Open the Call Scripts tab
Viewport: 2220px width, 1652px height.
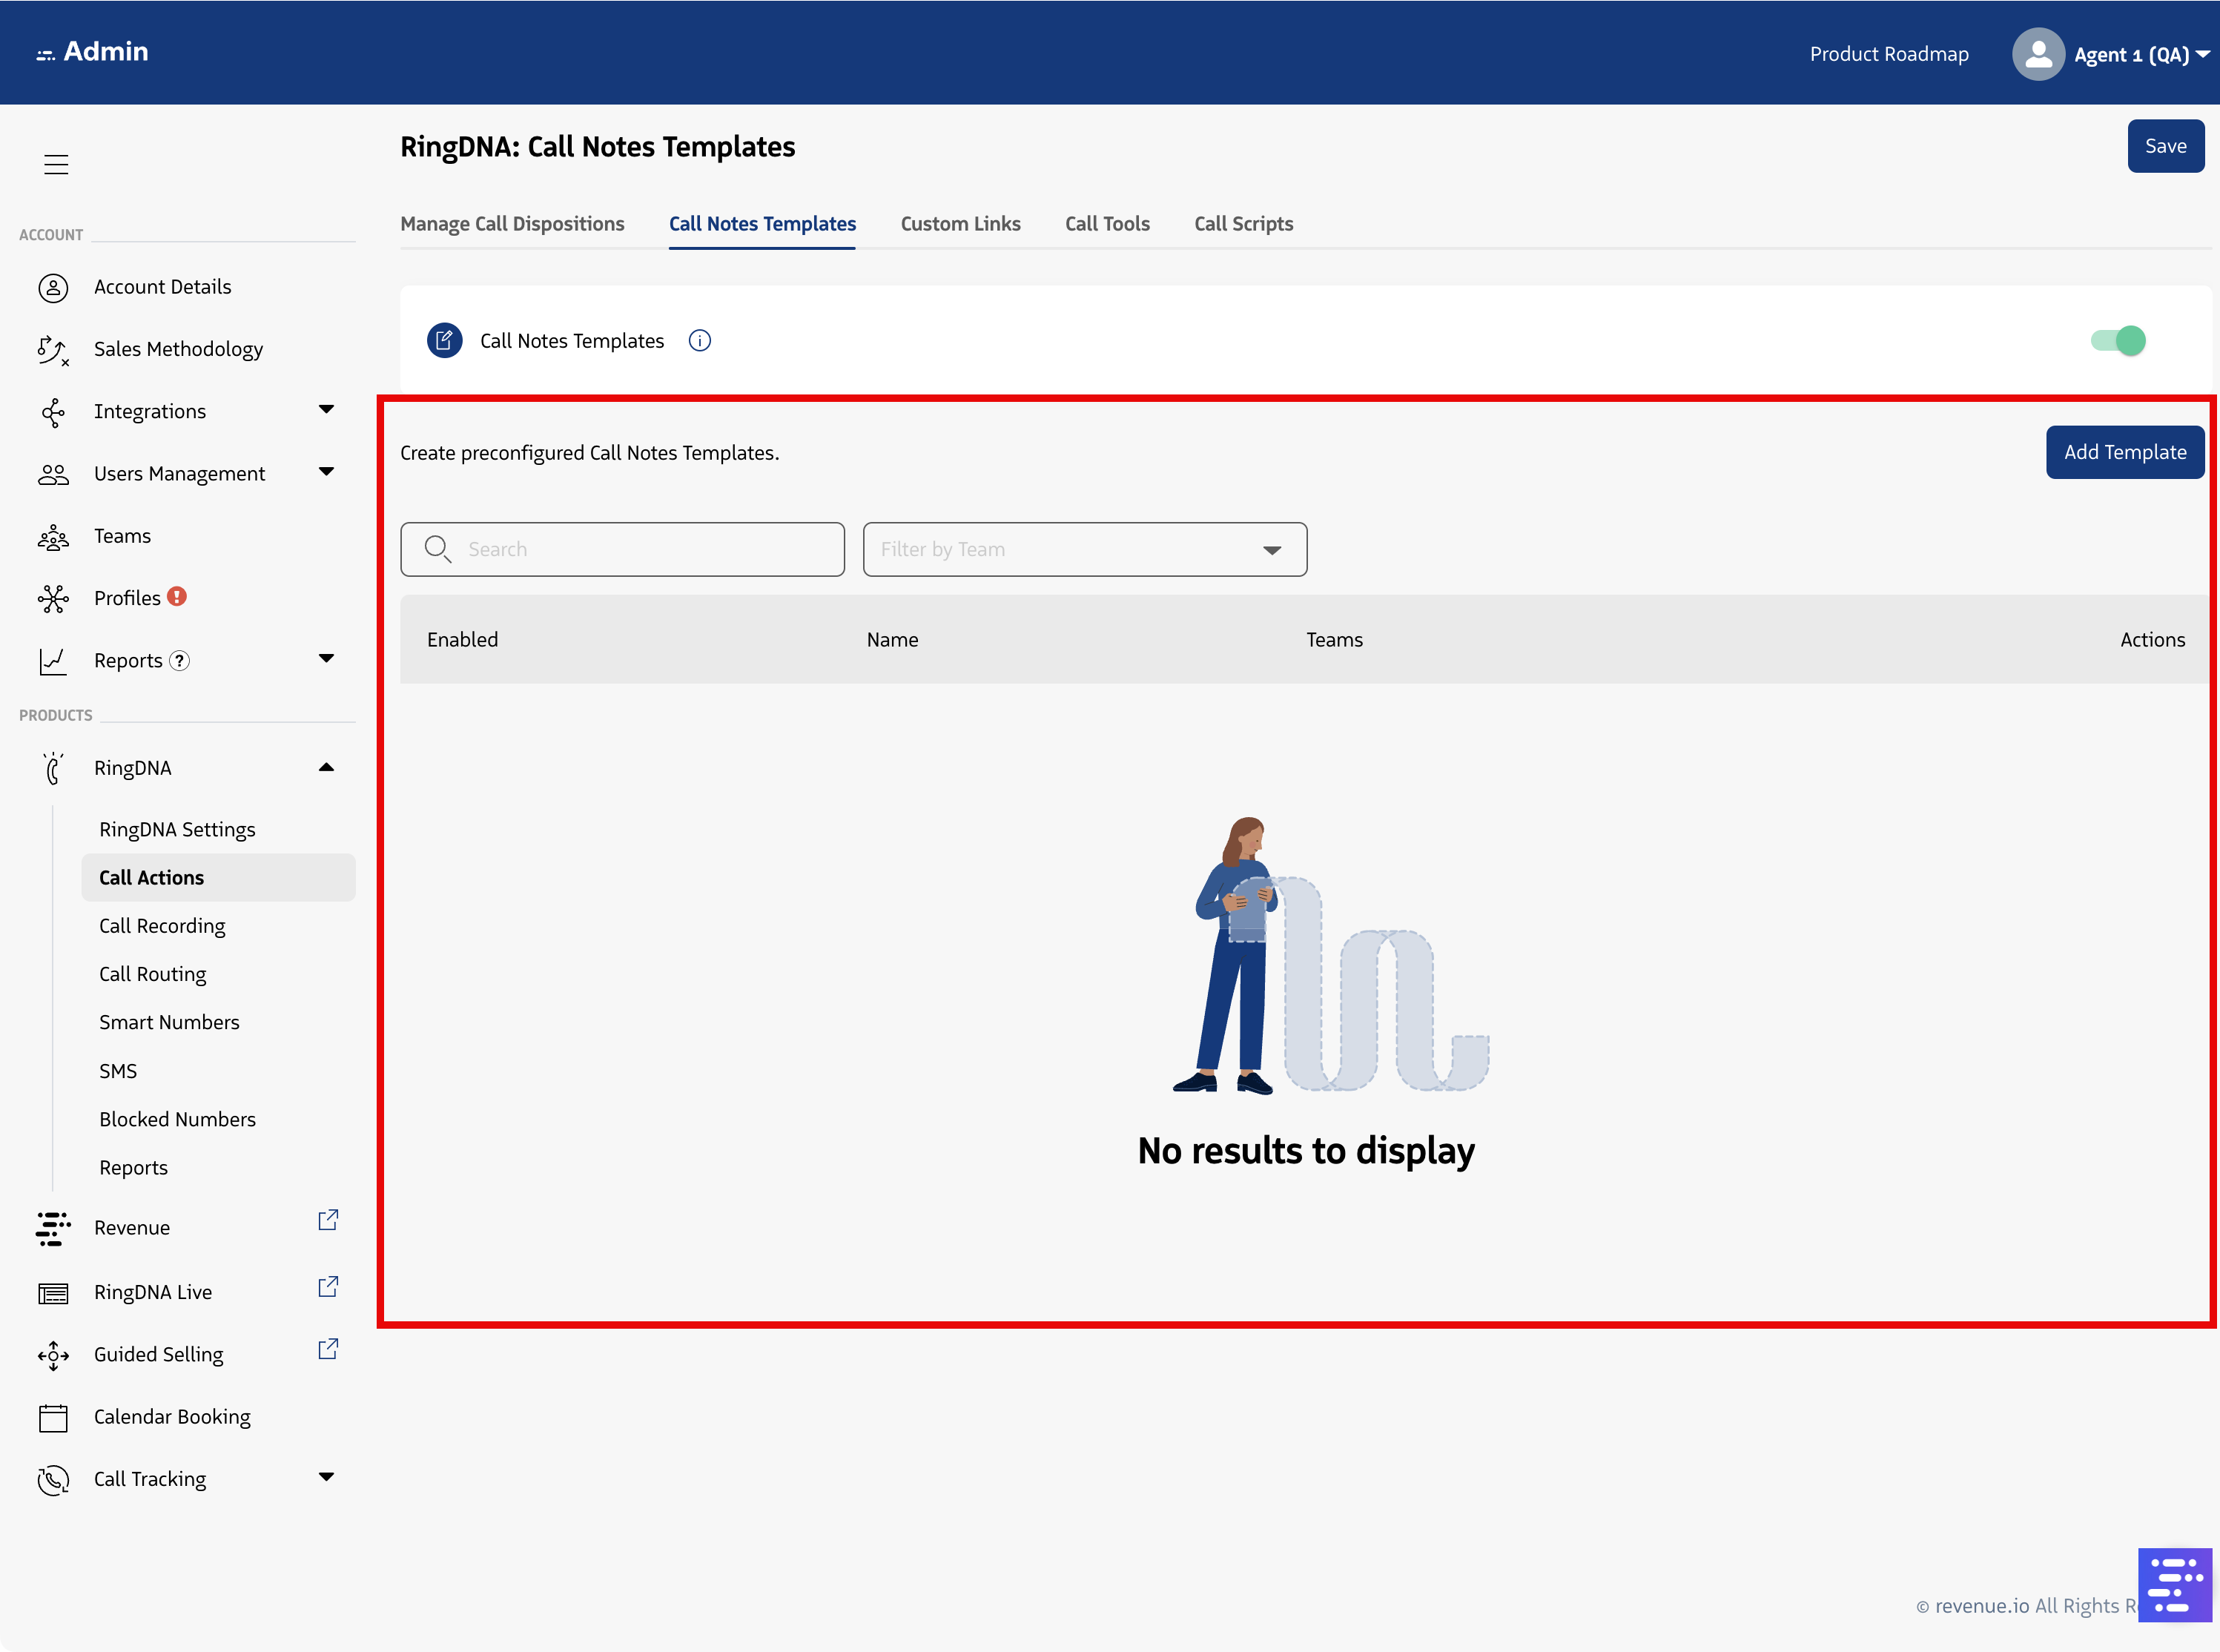pos(1243,224)
